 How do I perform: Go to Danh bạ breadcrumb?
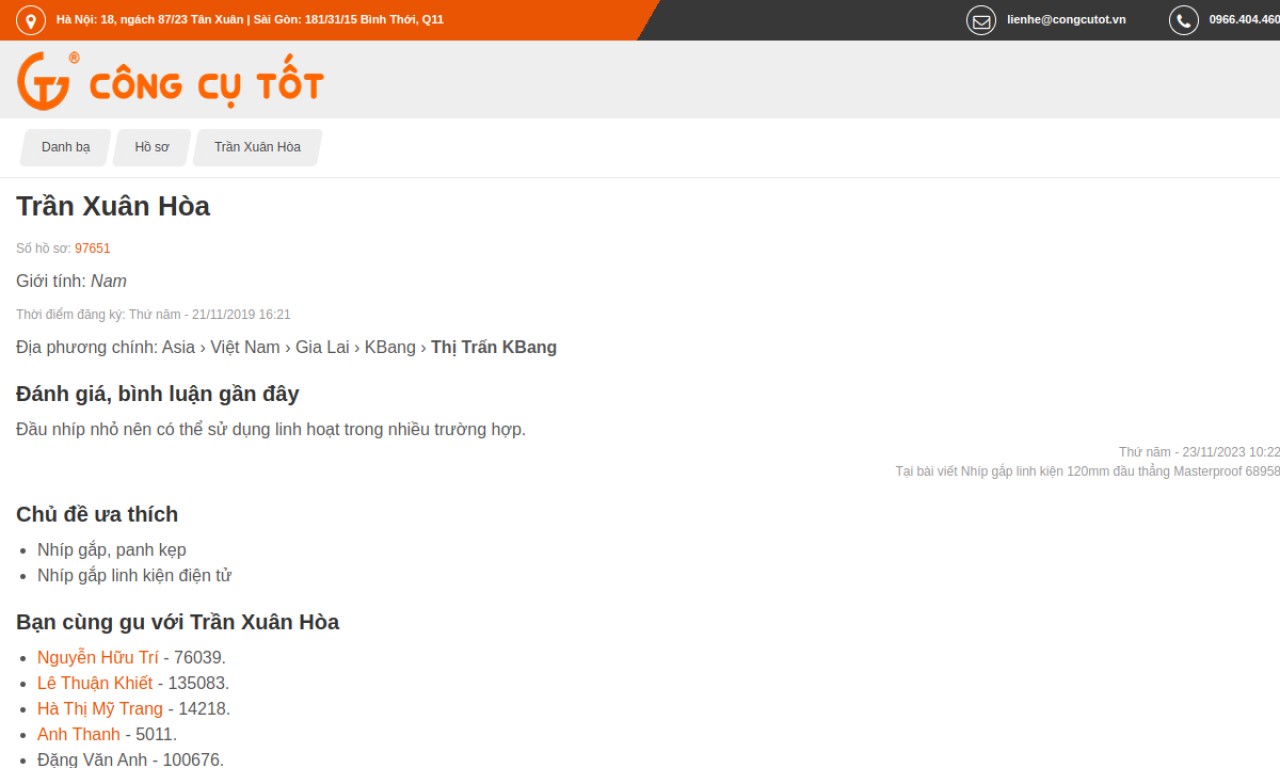point(66,147)
